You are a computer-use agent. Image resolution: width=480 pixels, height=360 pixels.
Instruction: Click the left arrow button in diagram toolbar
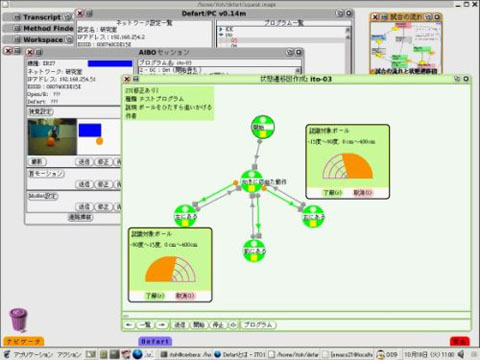point(130,325)
